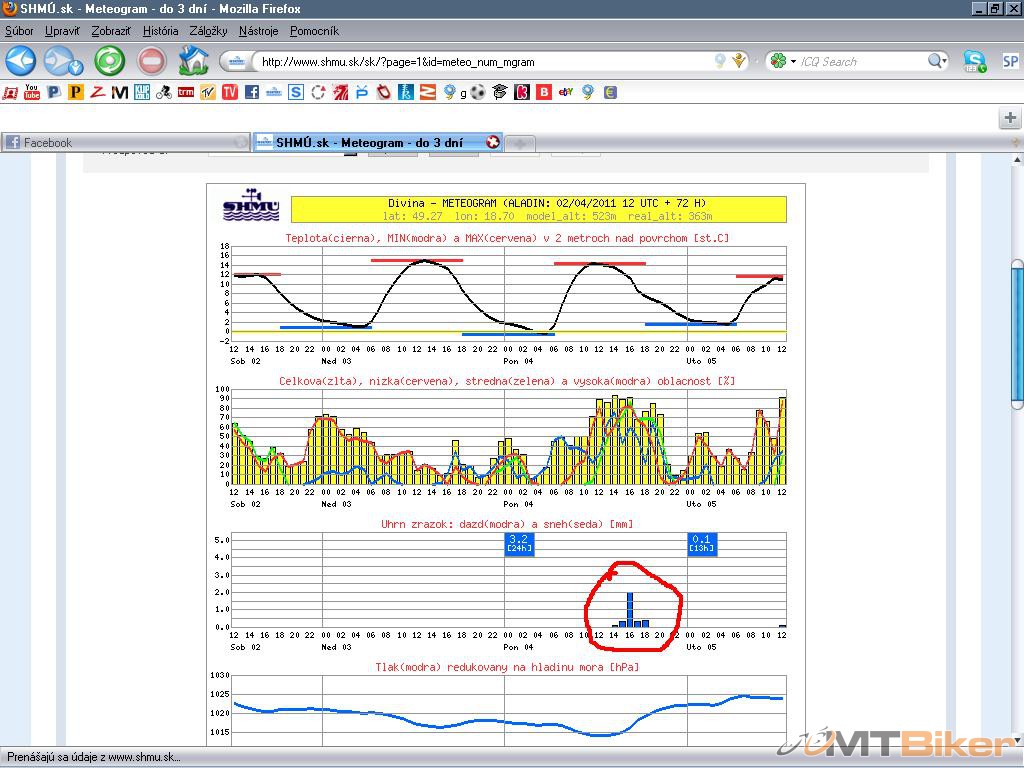
Task: Open the red TV bookmark icon
Action: (x=230, y=92)
